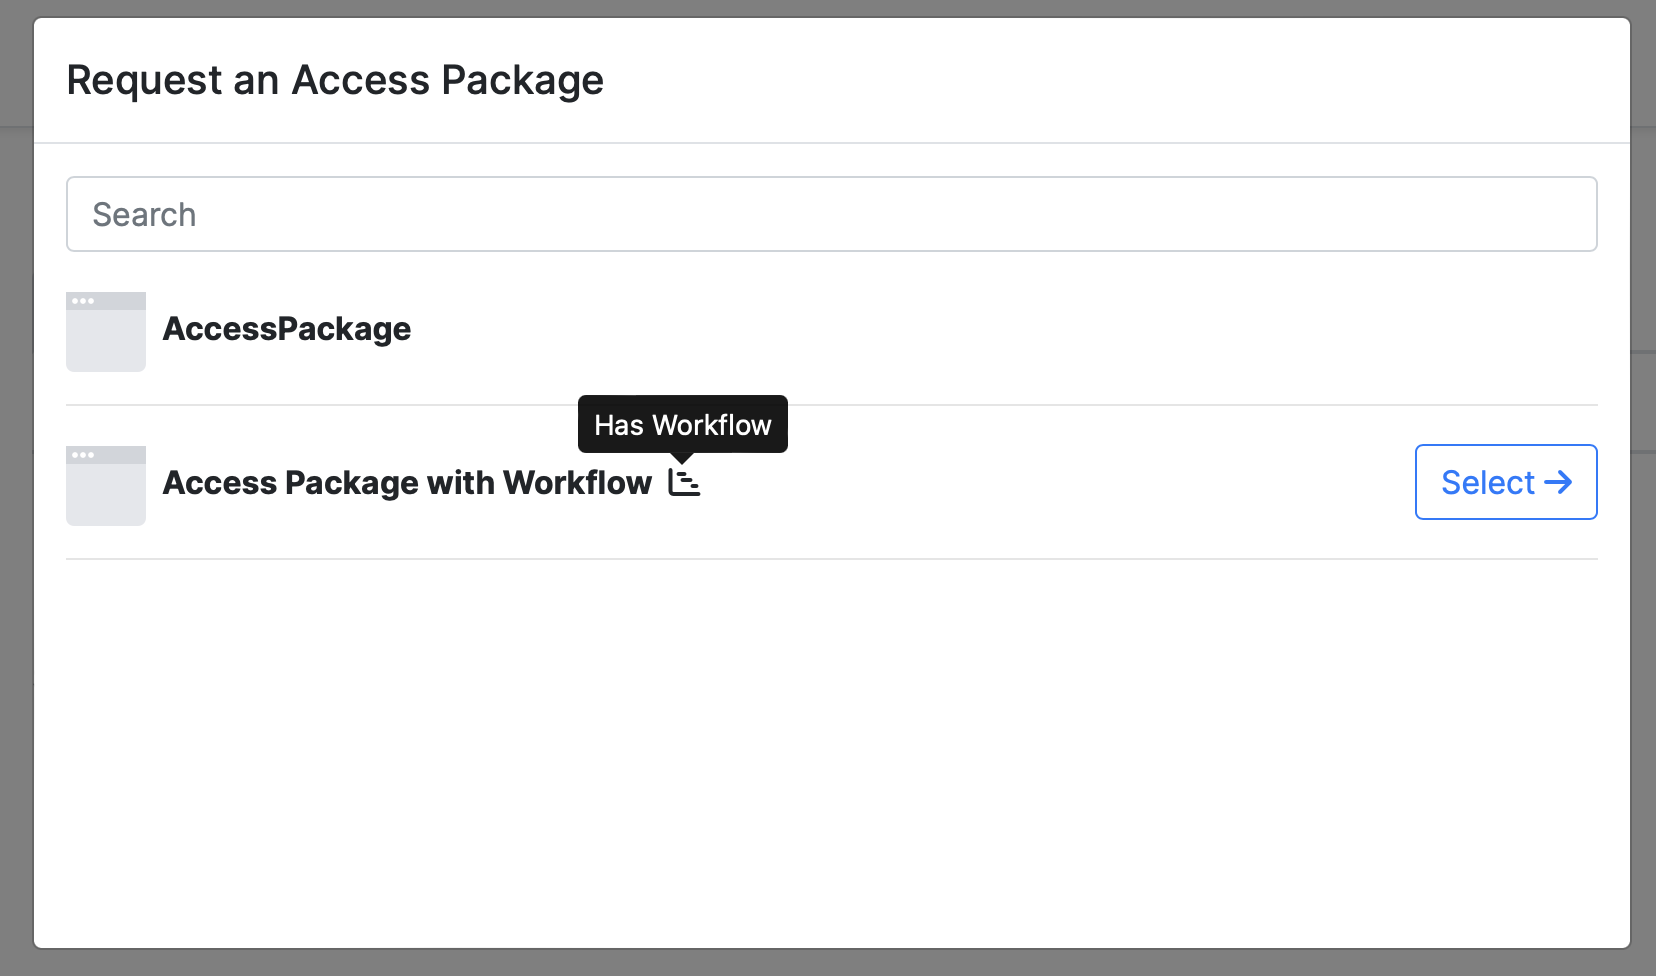Click the dimmed backdrop outside the dialog
1656x976 pixels.
click(15, 500)
